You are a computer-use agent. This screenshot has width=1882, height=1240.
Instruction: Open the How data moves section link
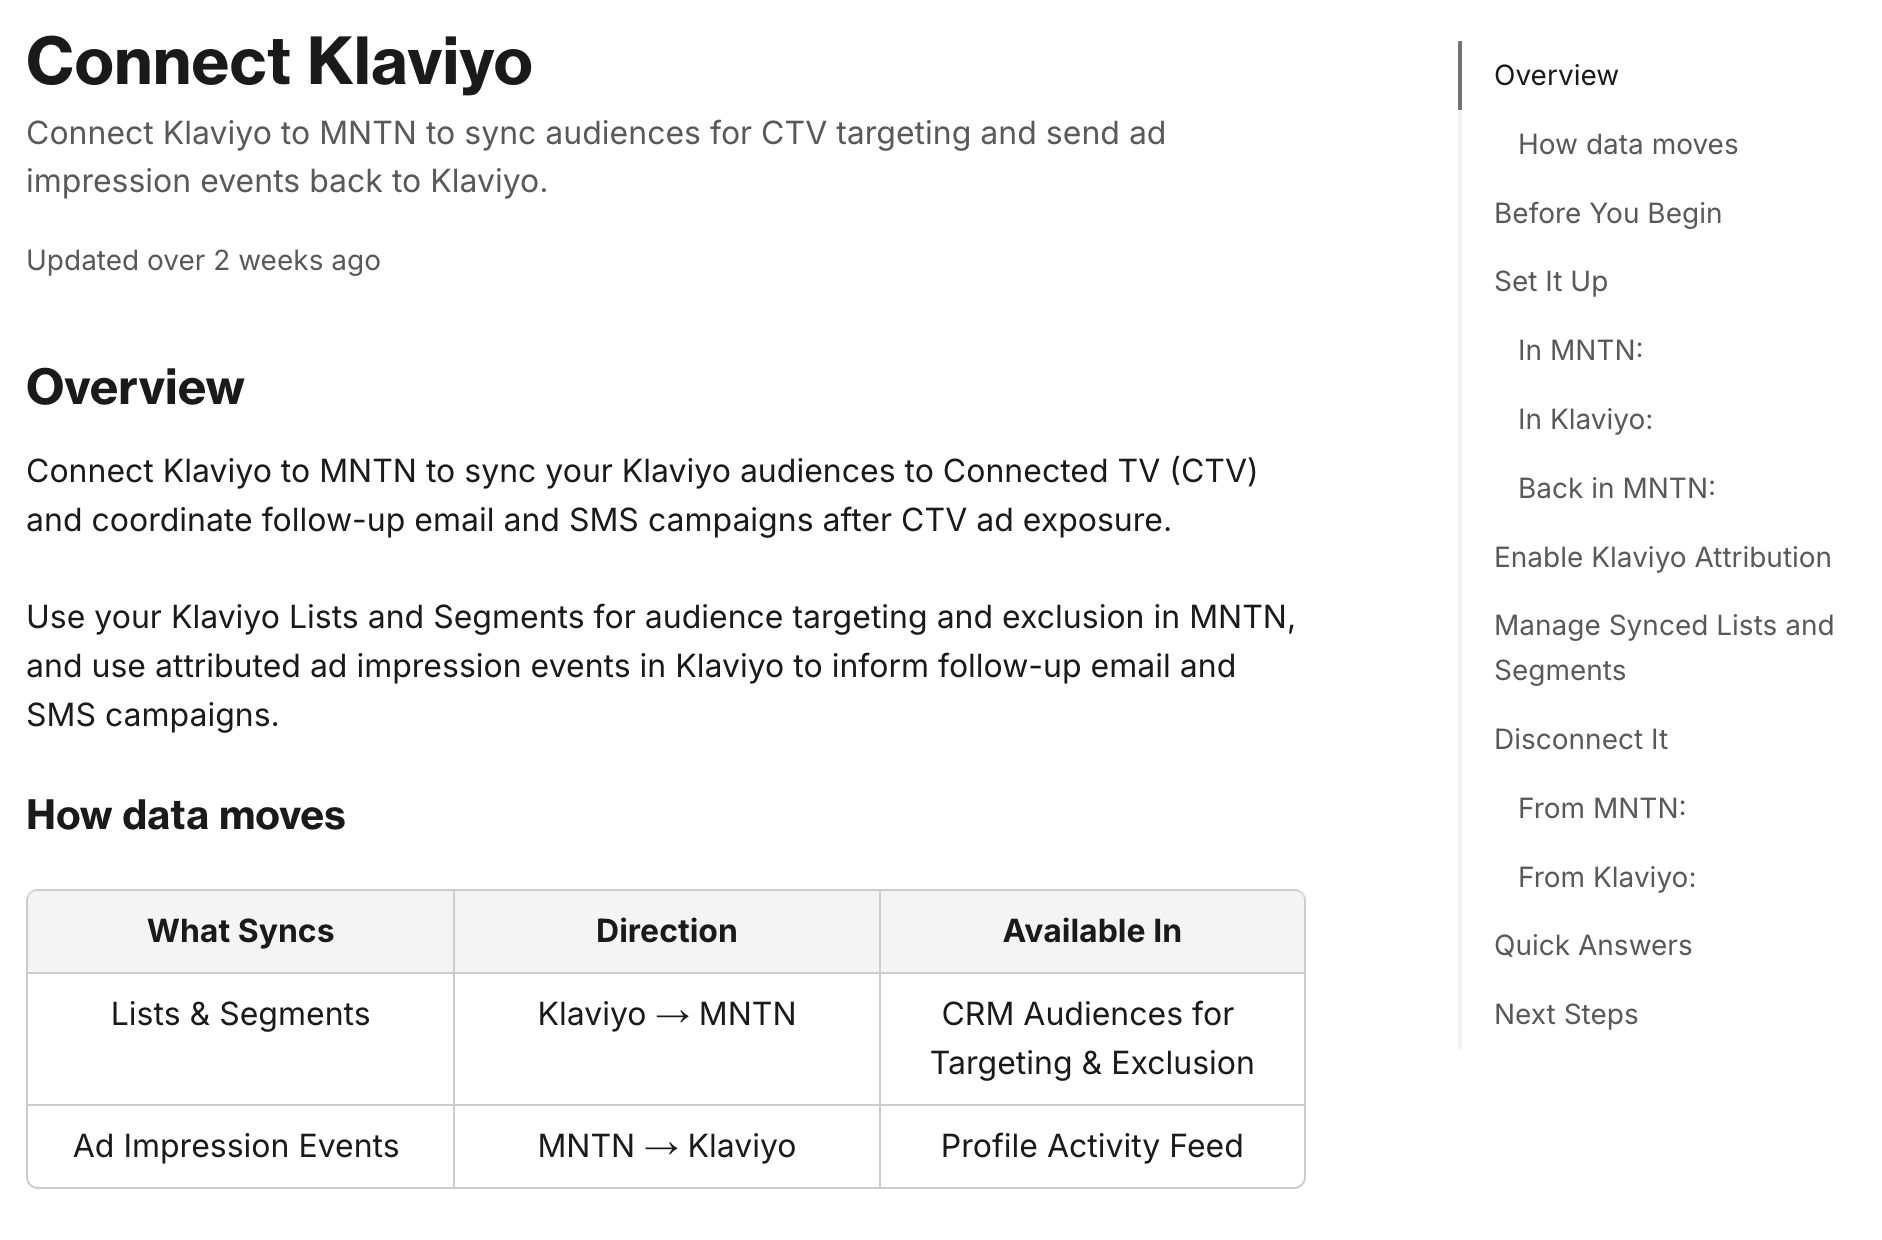[1627, 144]
